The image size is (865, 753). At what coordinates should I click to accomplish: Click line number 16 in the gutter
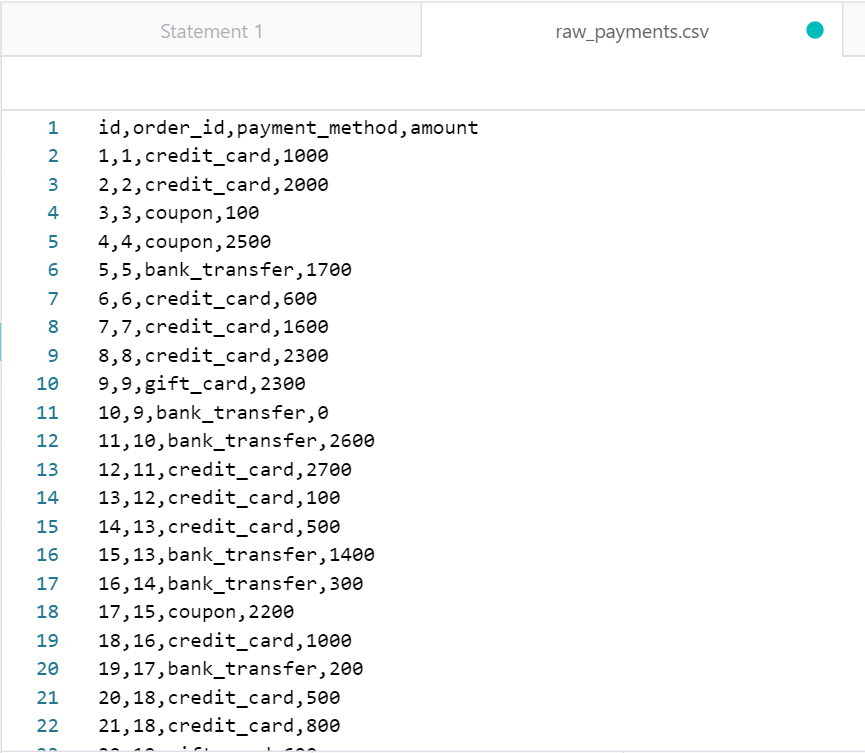tap(48, 555)
